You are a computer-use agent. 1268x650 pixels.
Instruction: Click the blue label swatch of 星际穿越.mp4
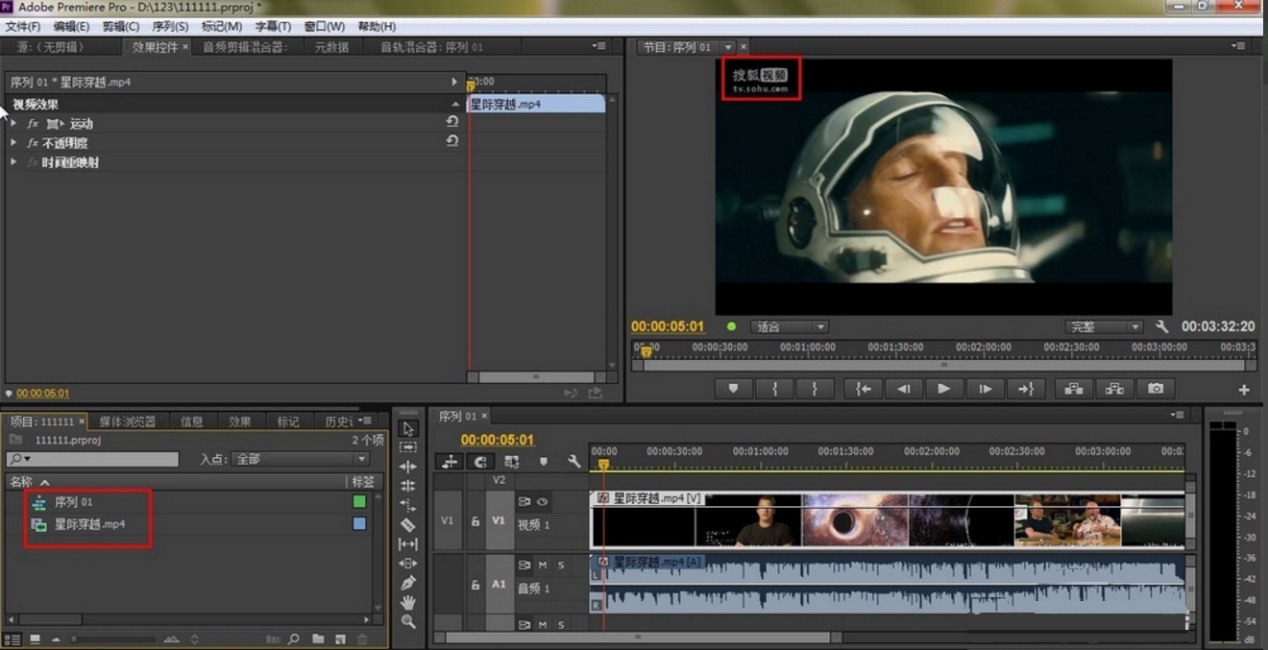(x=360, y=523)
